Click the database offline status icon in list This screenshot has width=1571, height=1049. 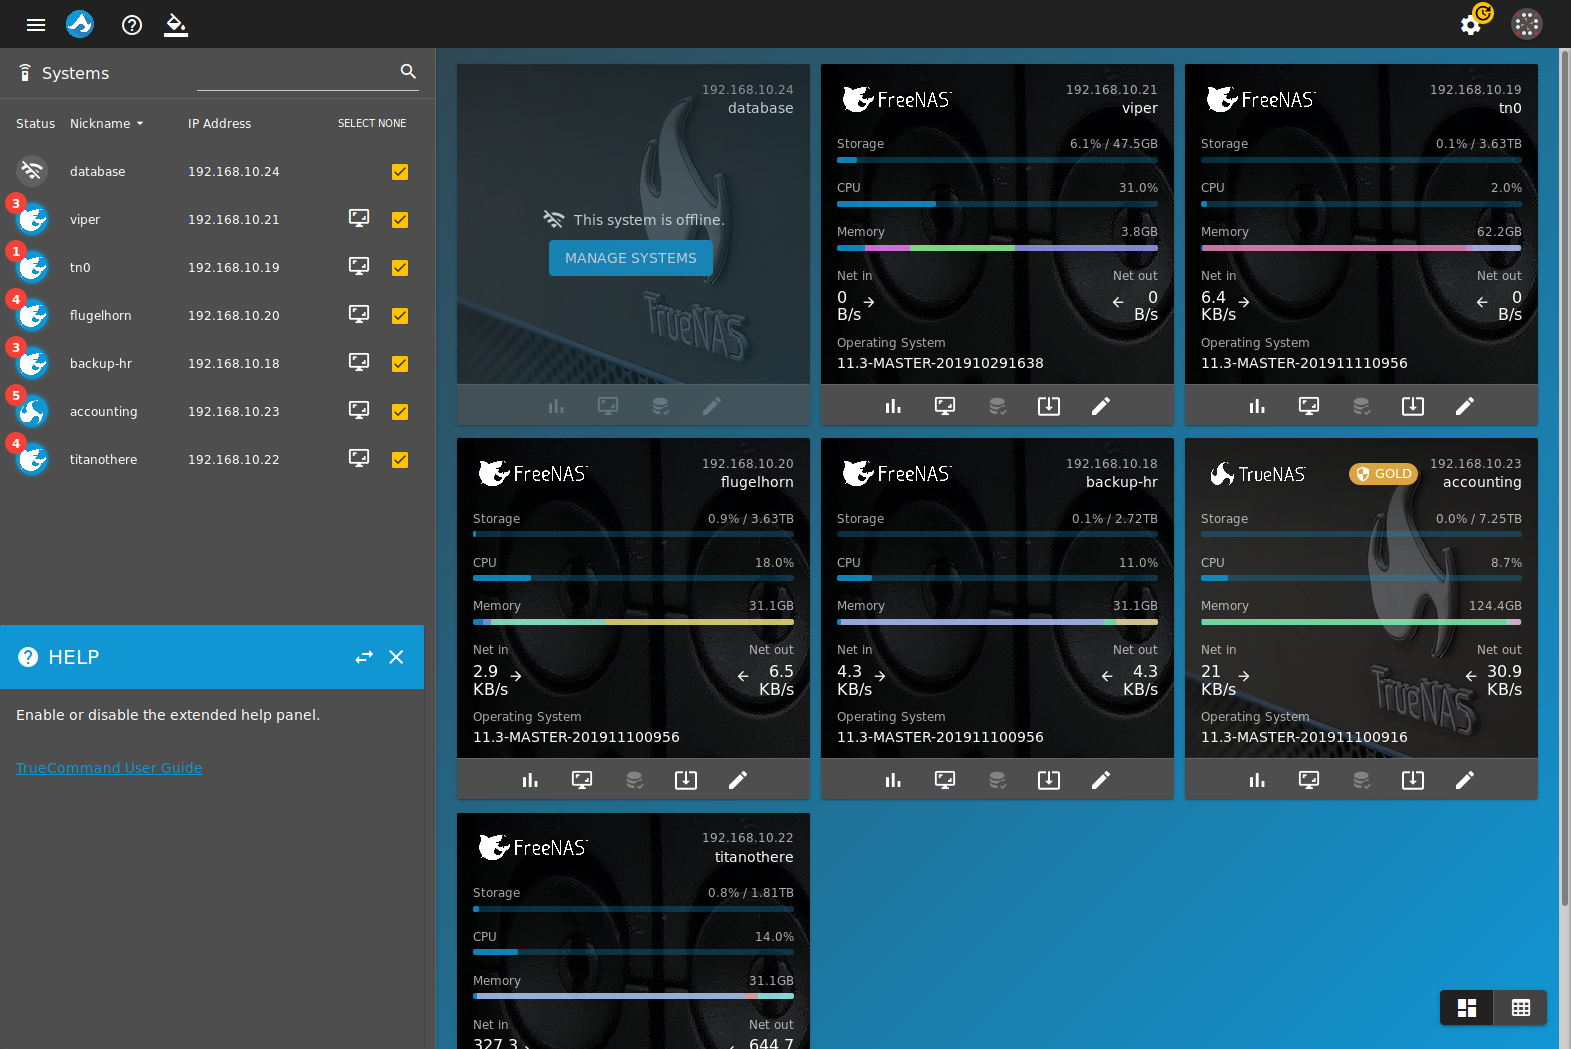pos(32,171)
